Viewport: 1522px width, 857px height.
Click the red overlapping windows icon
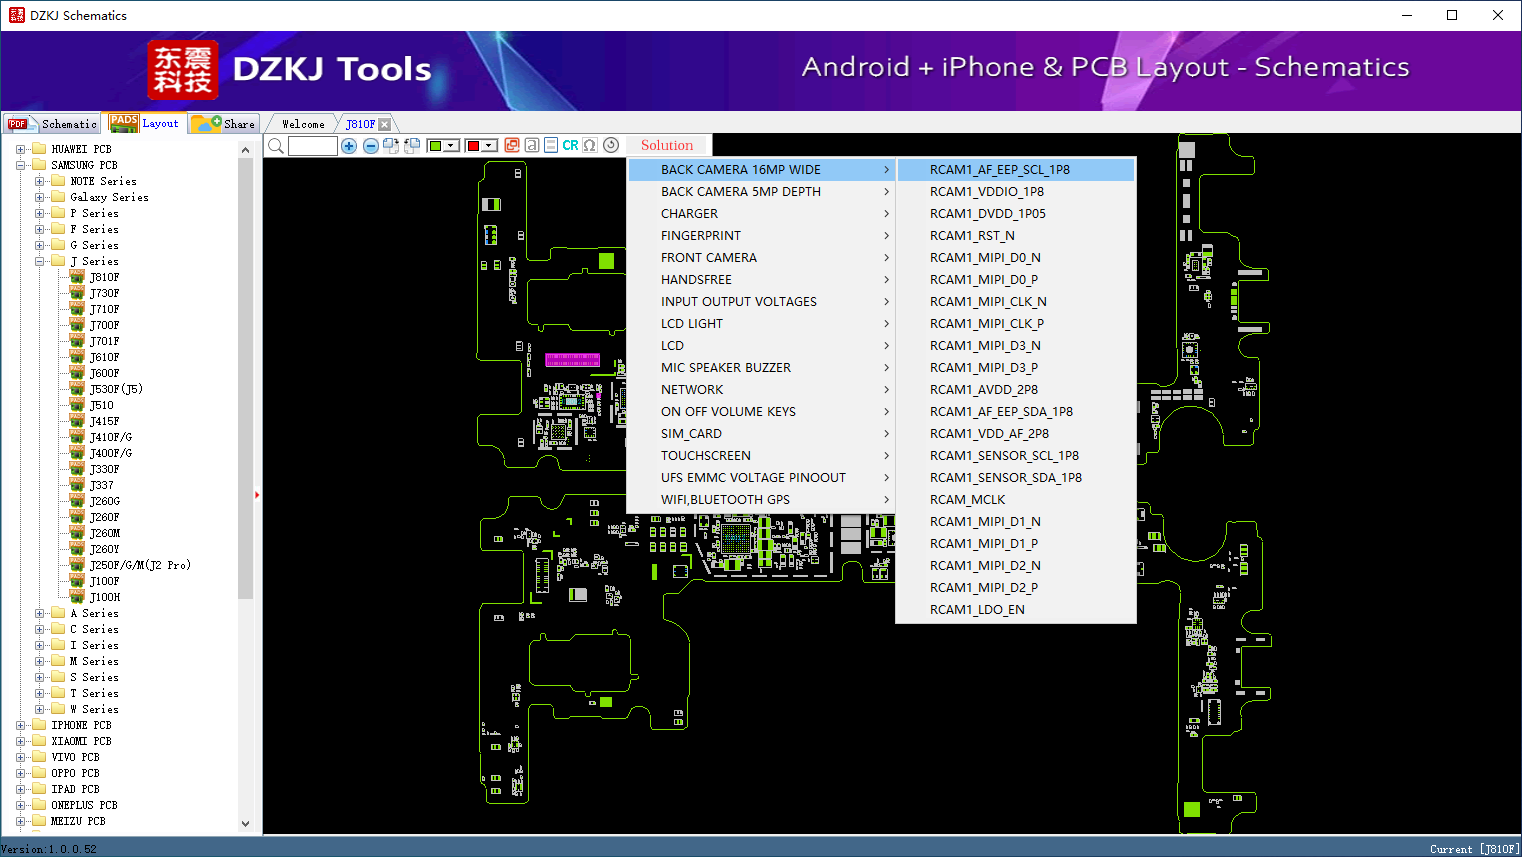[512, 145]
